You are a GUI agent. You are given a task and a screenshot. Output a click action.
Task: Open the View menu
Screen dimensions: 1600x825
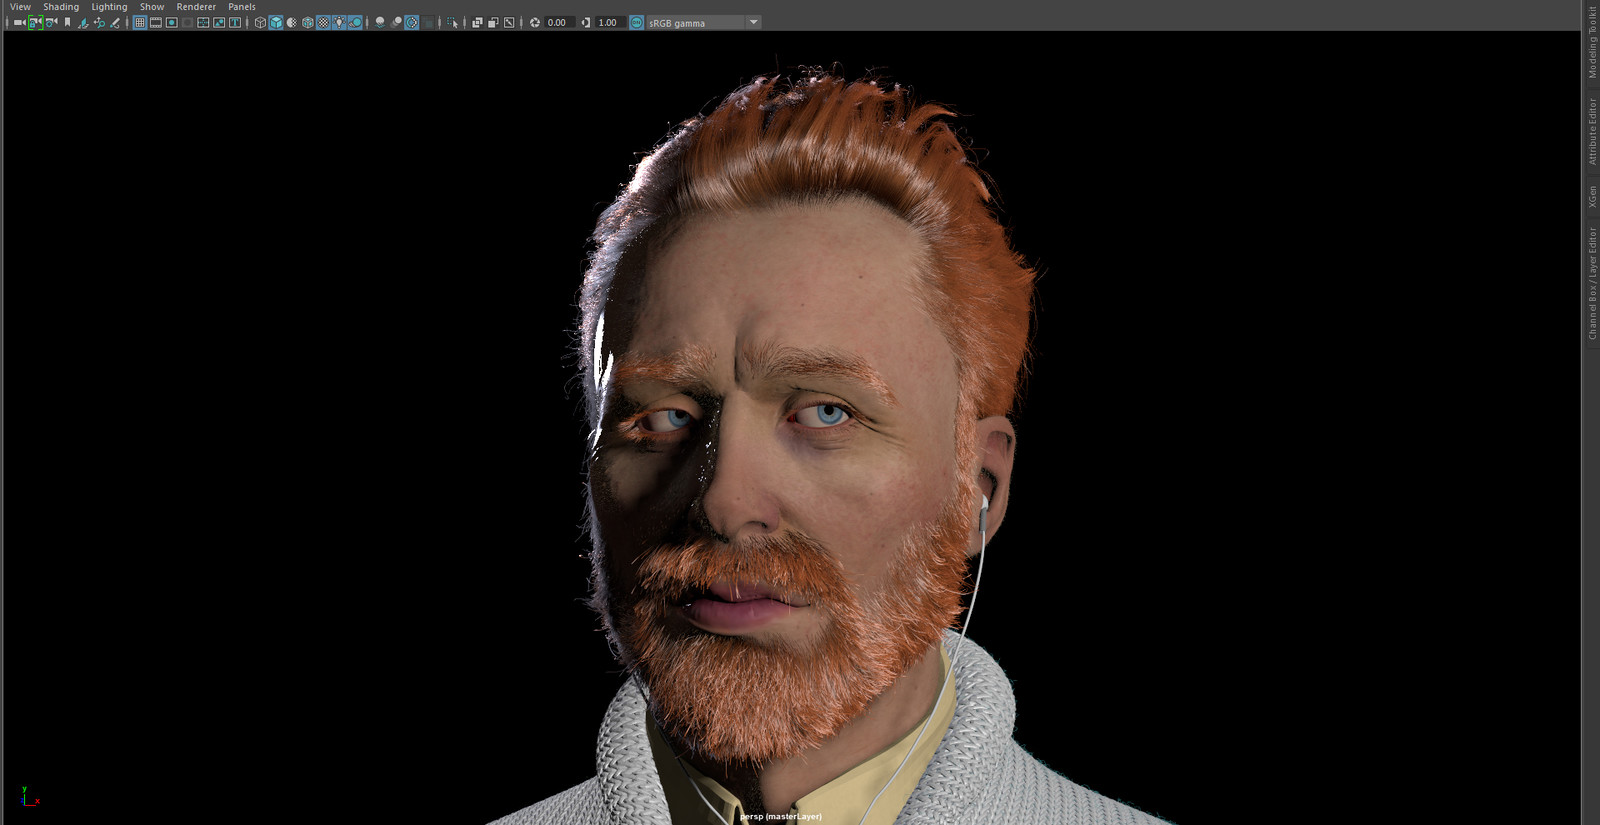point(20,6)
